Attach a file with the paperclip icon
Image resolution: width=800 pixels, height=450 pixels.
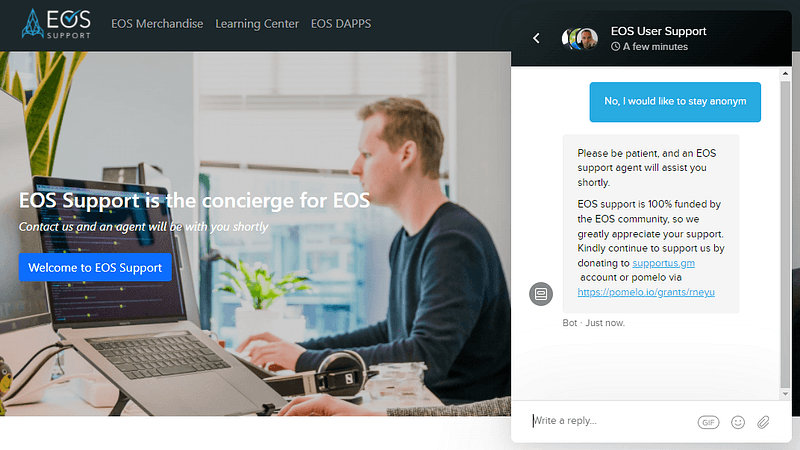[x=763, y=422]
